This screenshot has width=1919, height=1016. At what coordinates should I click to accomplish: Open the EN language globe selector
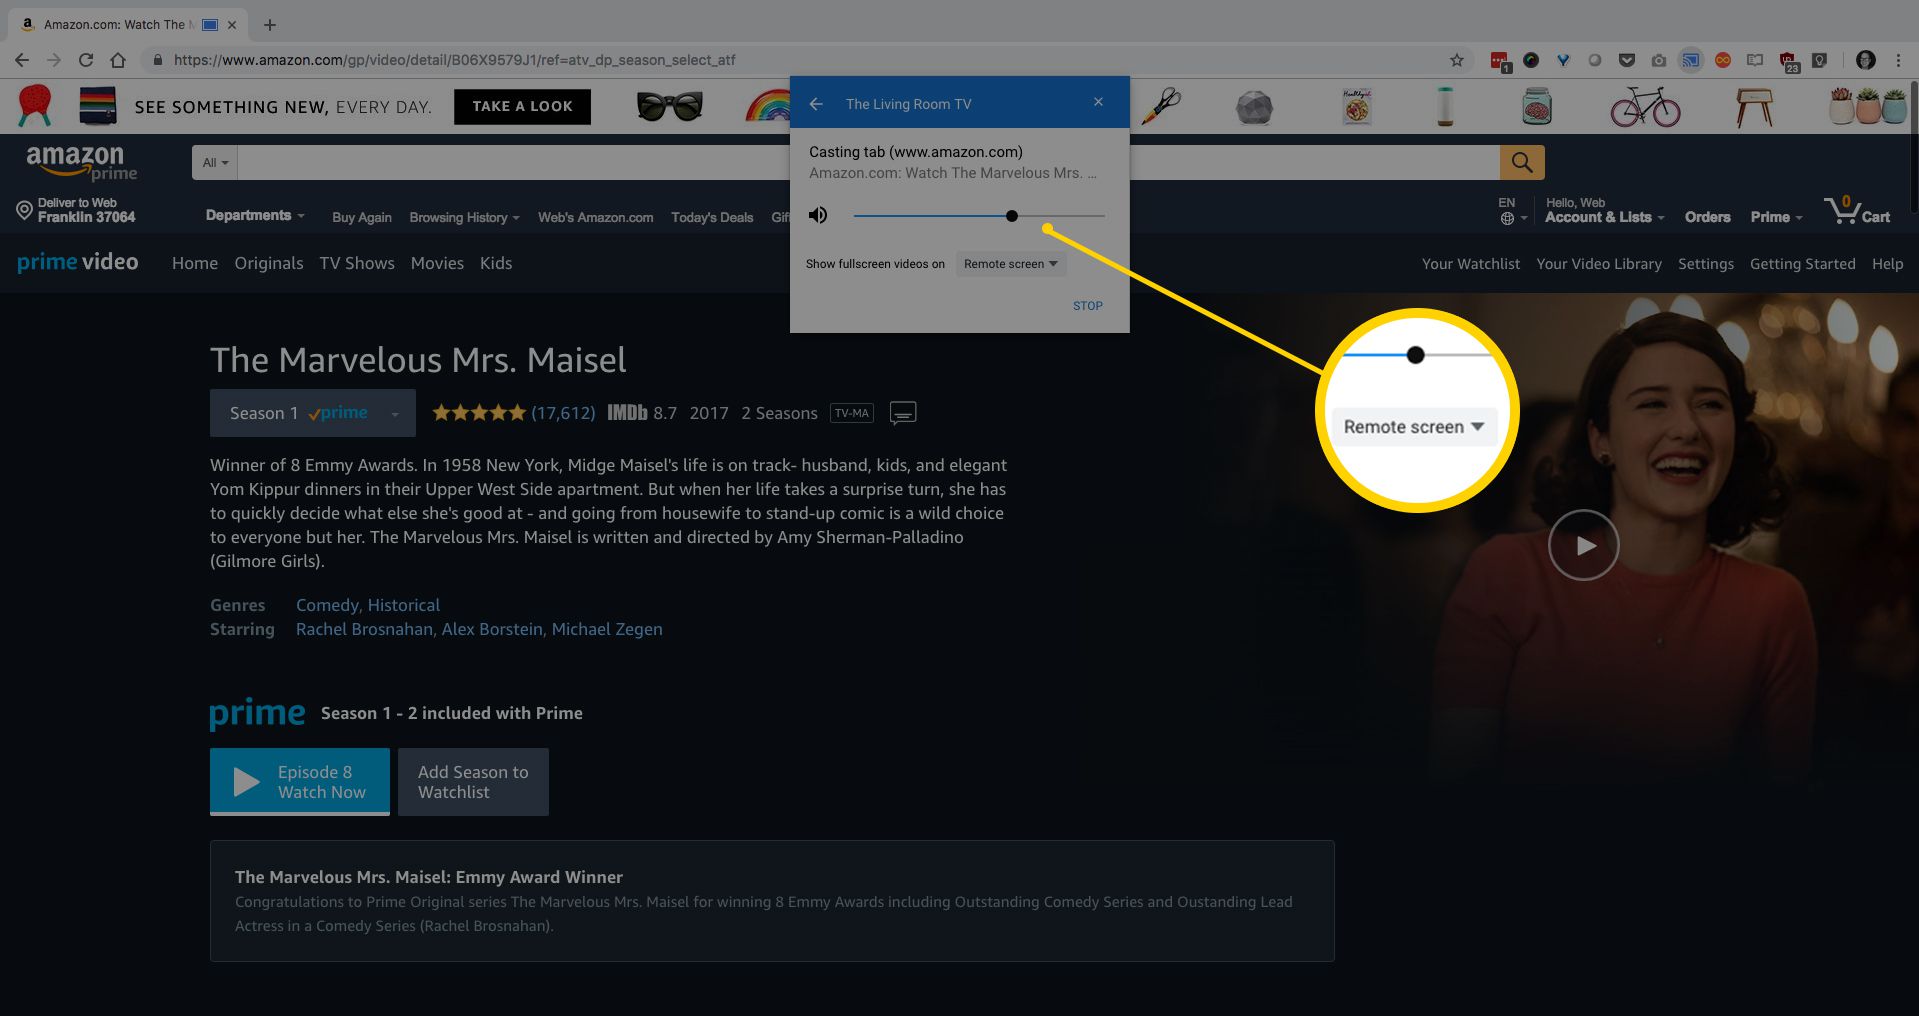[1511, 210]
